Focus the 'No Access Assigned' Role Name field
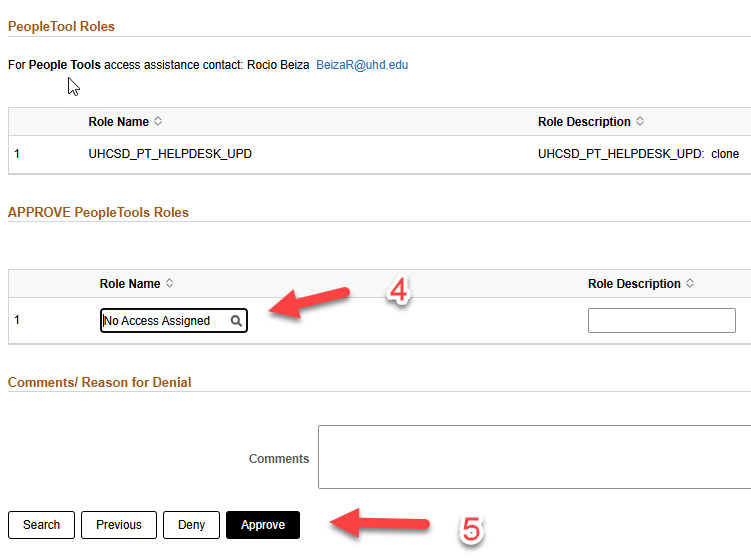 point(164,321)
